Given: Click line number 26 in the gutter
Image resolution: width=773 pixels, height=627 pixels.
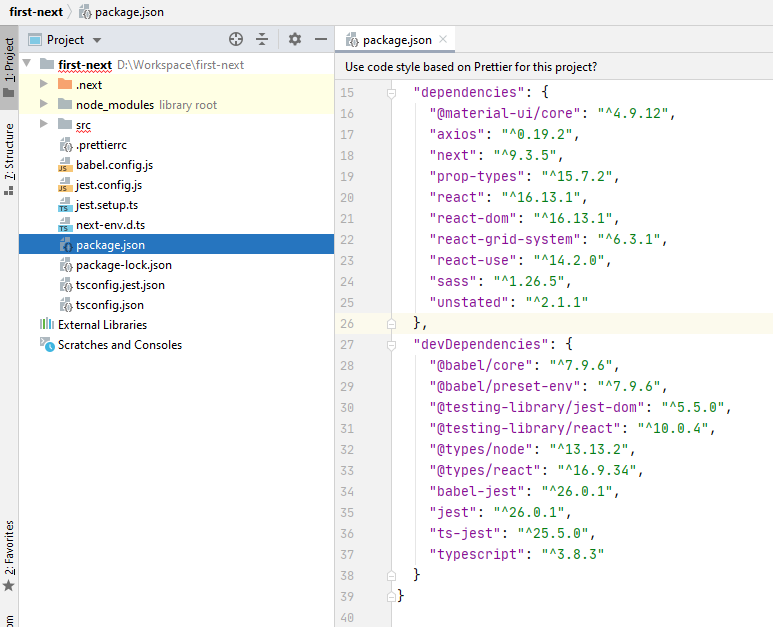Looking at the screenshot, I should 347,323.
